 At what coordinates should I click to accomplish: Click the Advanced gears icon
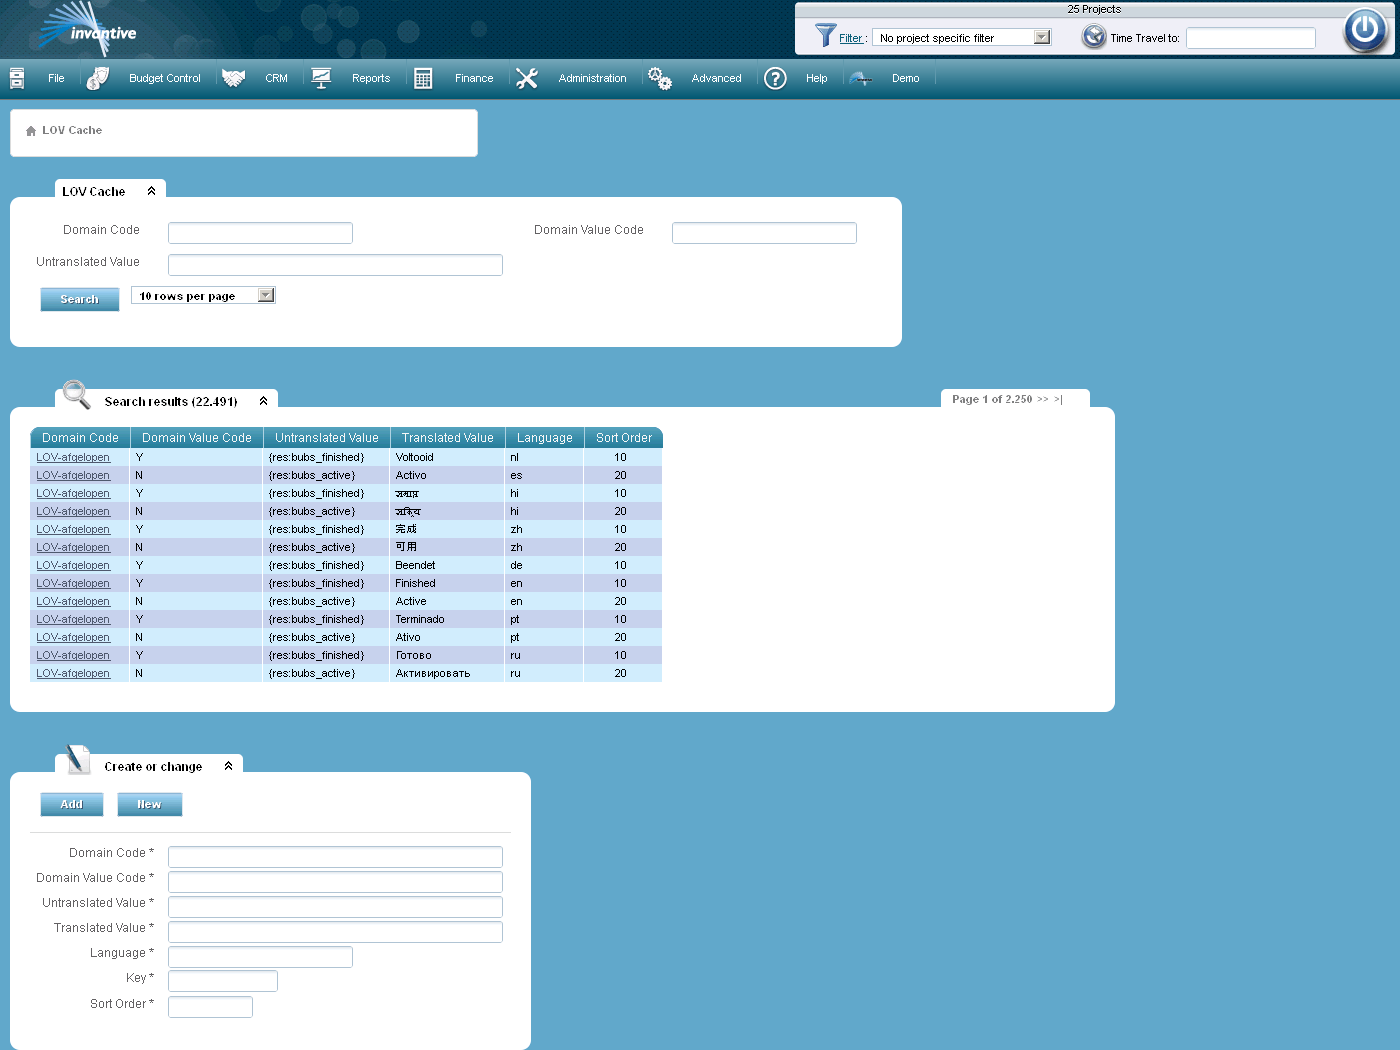tap(659, 77)
